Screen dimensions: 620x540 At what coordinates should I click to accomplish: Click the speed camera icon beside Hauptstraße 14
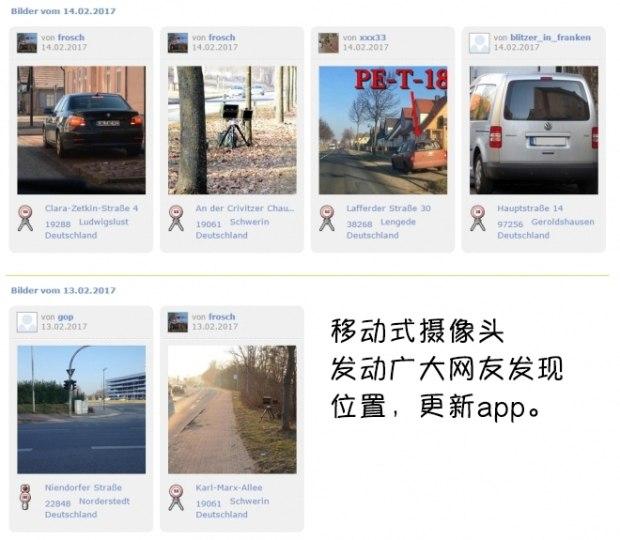click(478, 218)
